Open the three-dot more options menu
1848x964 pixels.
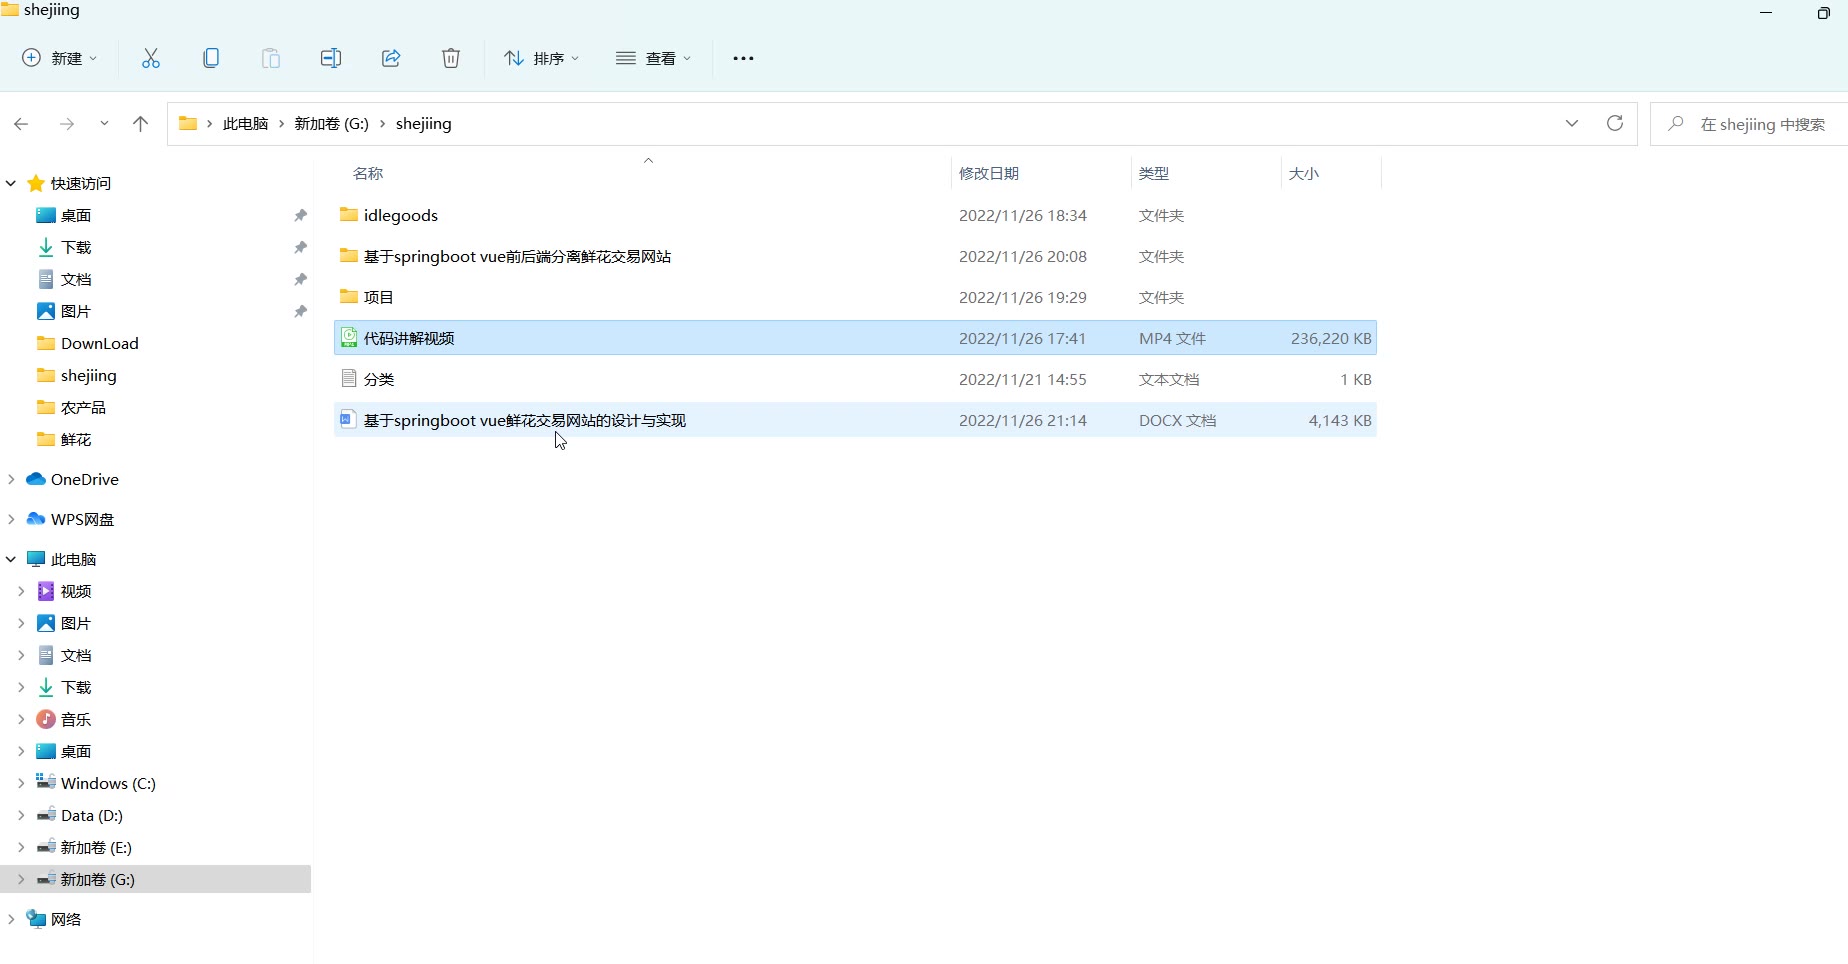(x=743, y=58)
